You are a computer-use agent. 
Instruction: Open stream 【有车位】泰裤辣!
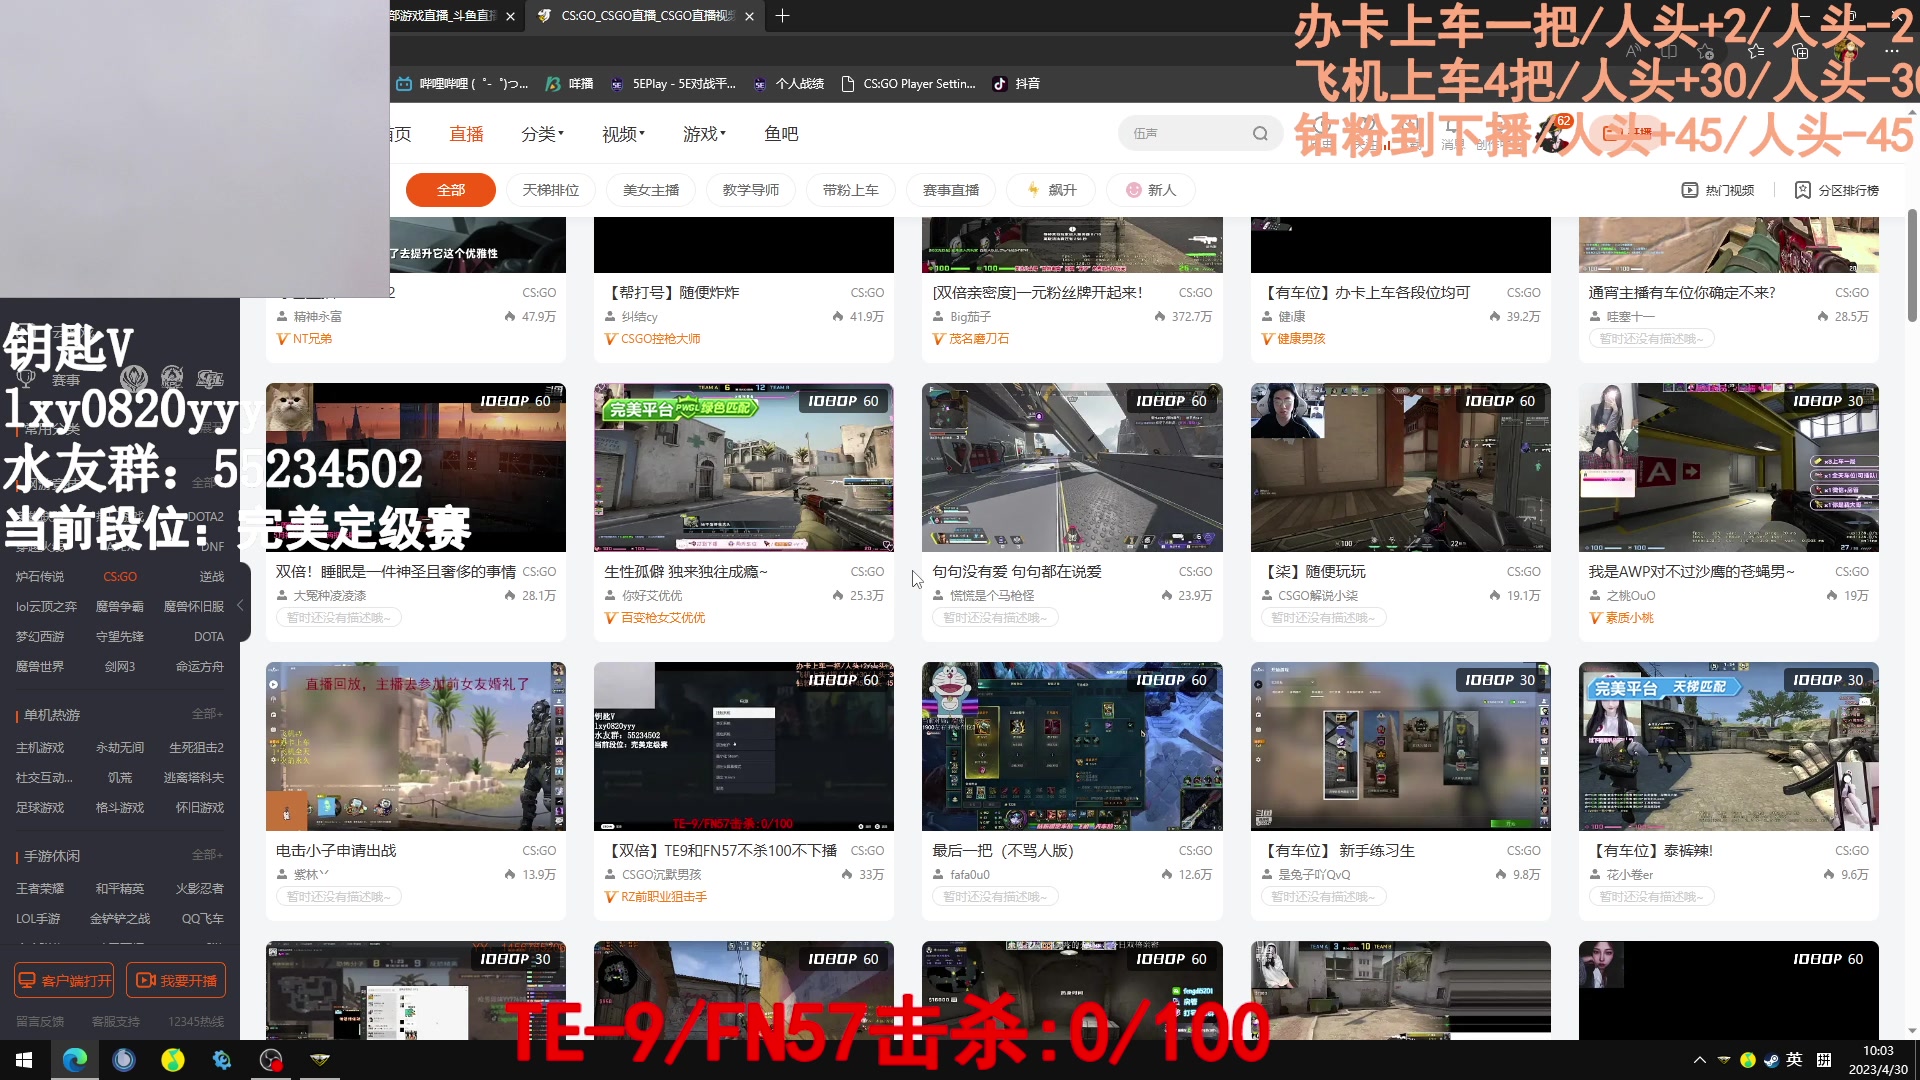pyautogui.click(x=1651, y=851)
